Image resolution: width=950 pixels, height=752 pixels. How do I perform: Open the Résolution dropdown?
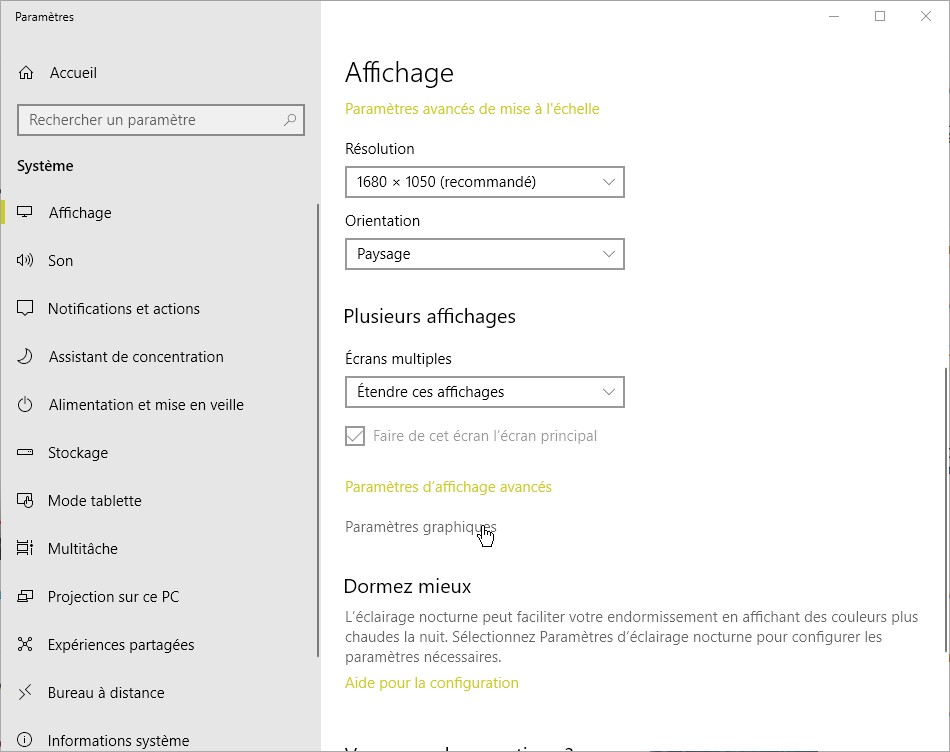pos(484,182)
